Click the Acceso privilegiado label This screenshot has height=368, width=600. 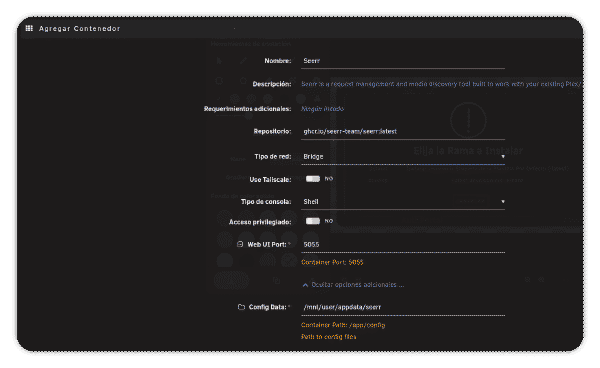(x=260, y=222)
